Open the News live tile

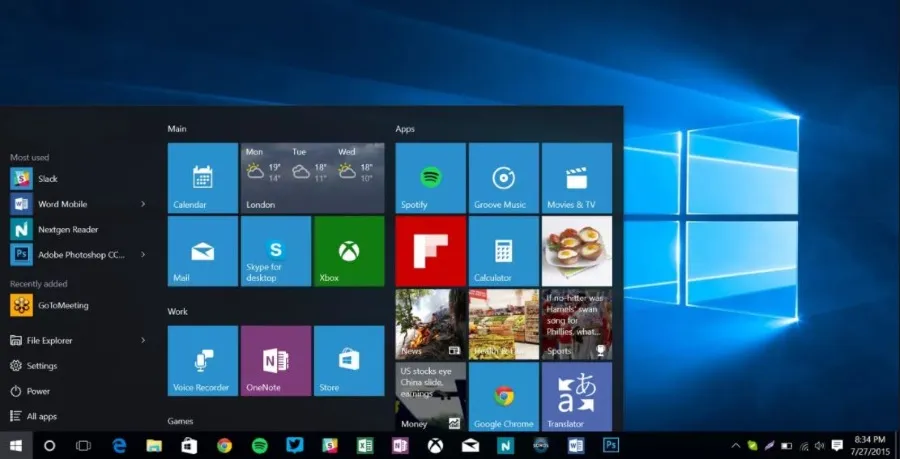pyautogui.click(x=430, y=324)
